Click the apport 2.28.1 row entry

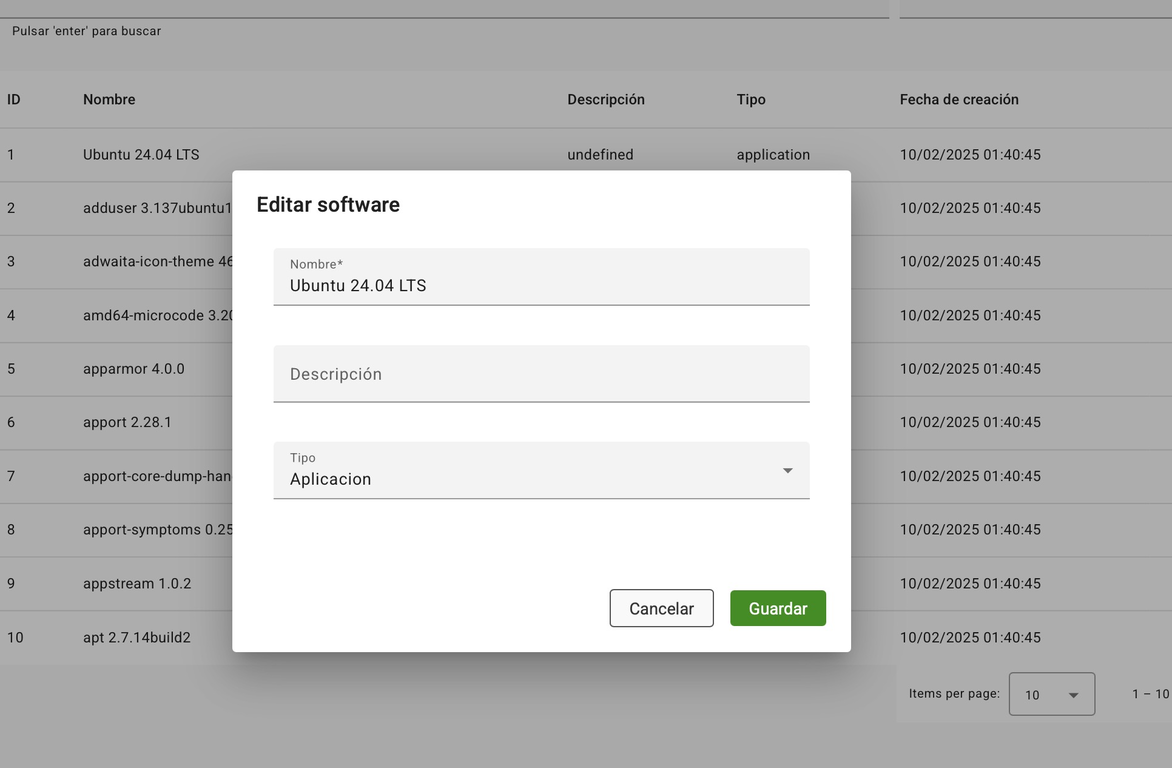127,423
